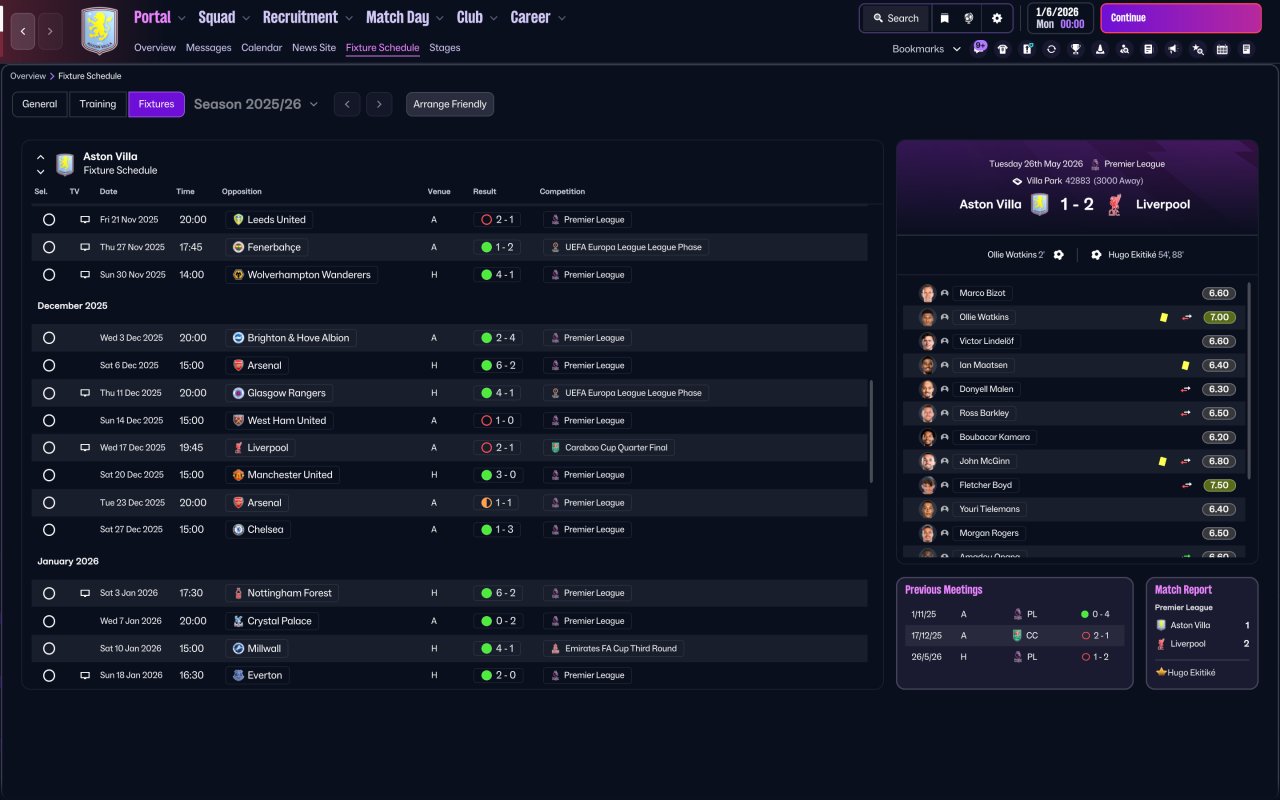This screenshot has height=800, width=1280.
Task: Click the Continue button
Action: (1181, 18)
